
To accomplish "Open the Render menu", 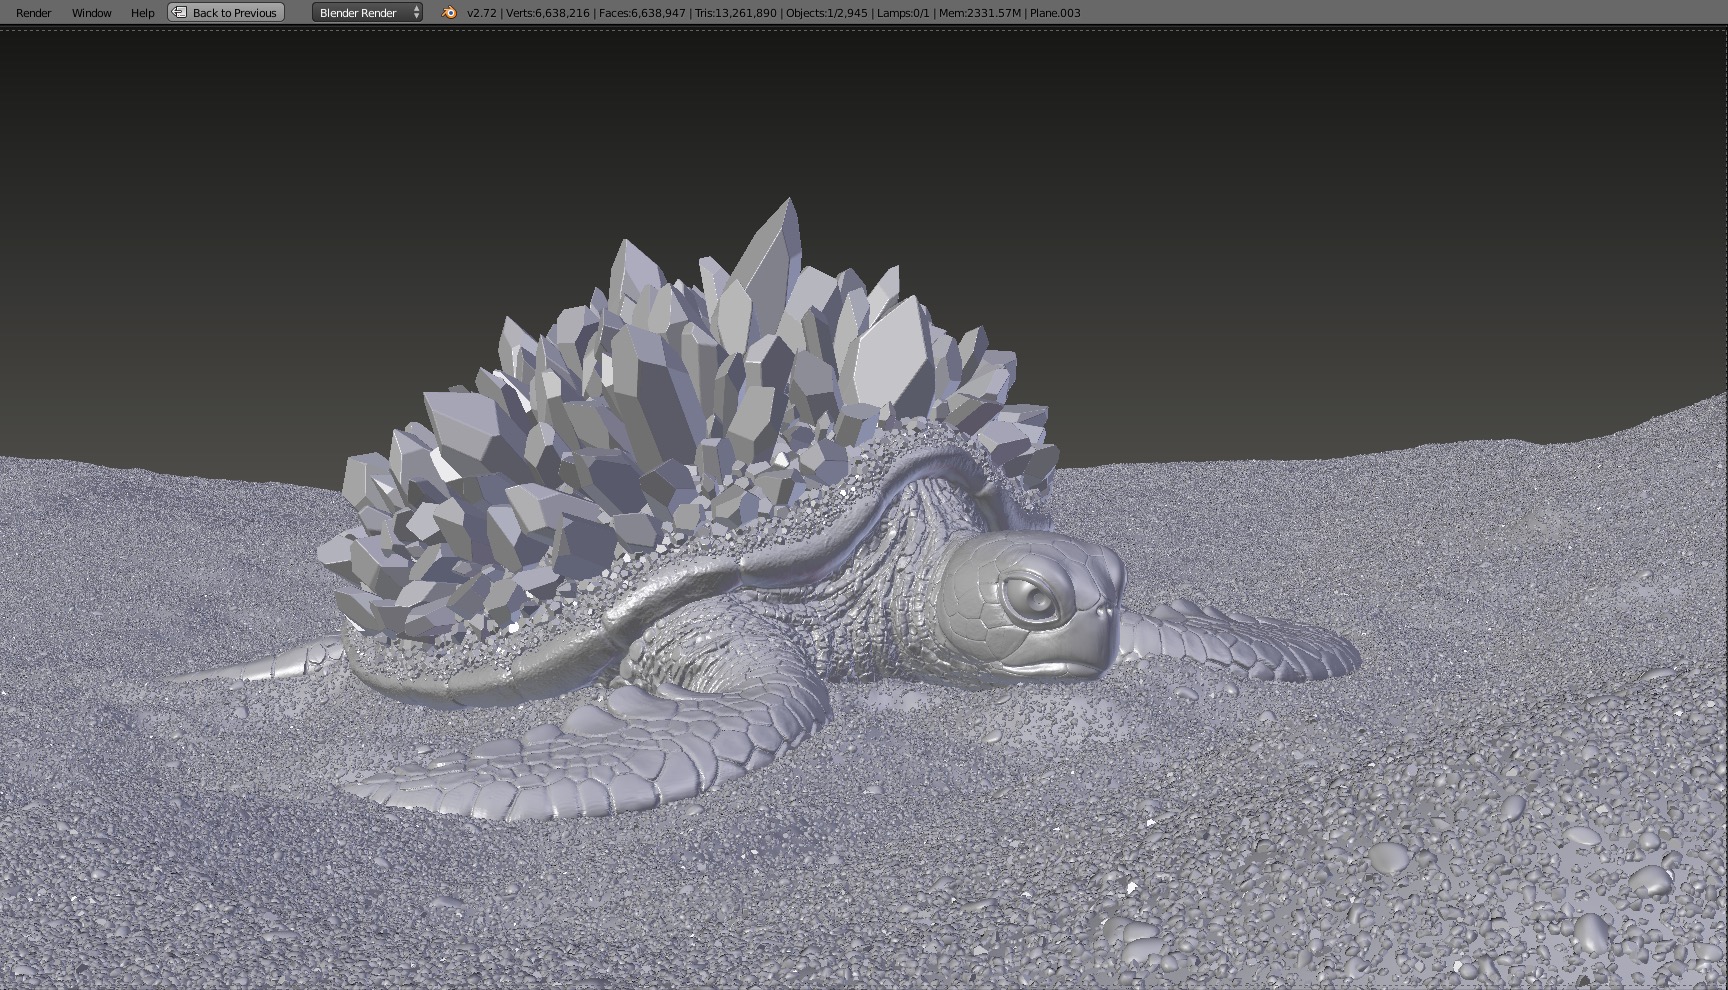I will 34,13.
